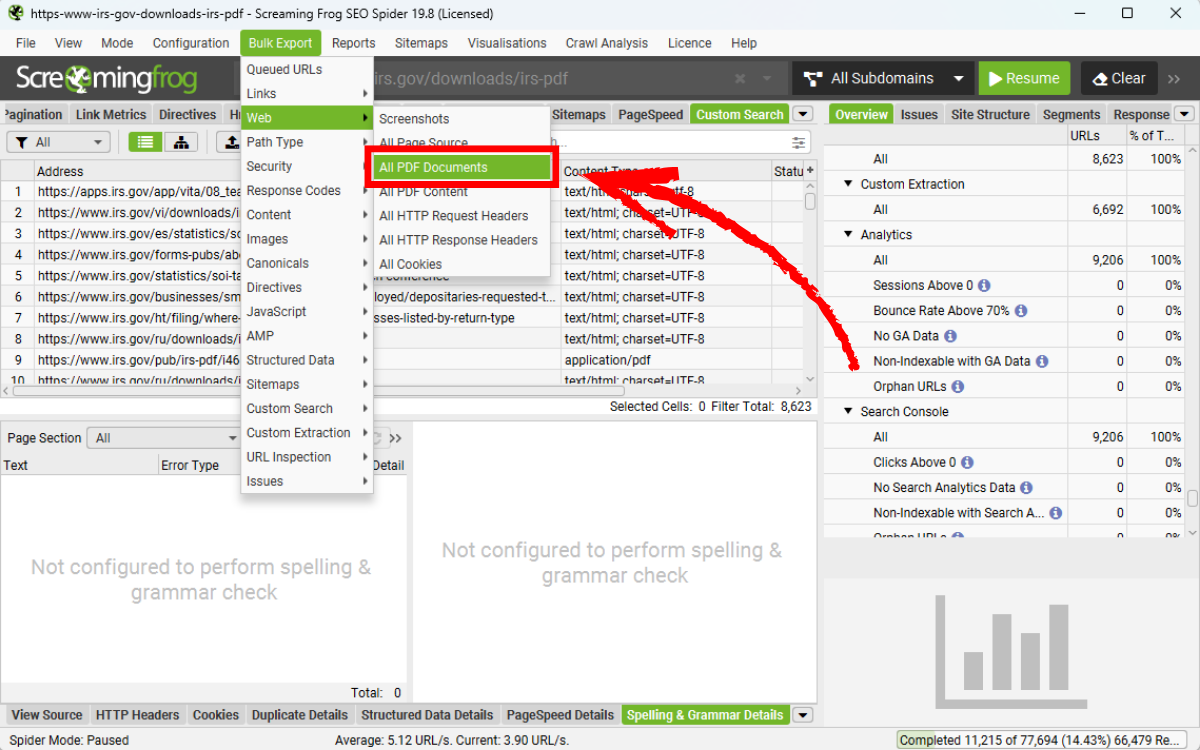Open the Site Structure tab
The height and width of the screenshot is (750, 1200).
(990, 115)
